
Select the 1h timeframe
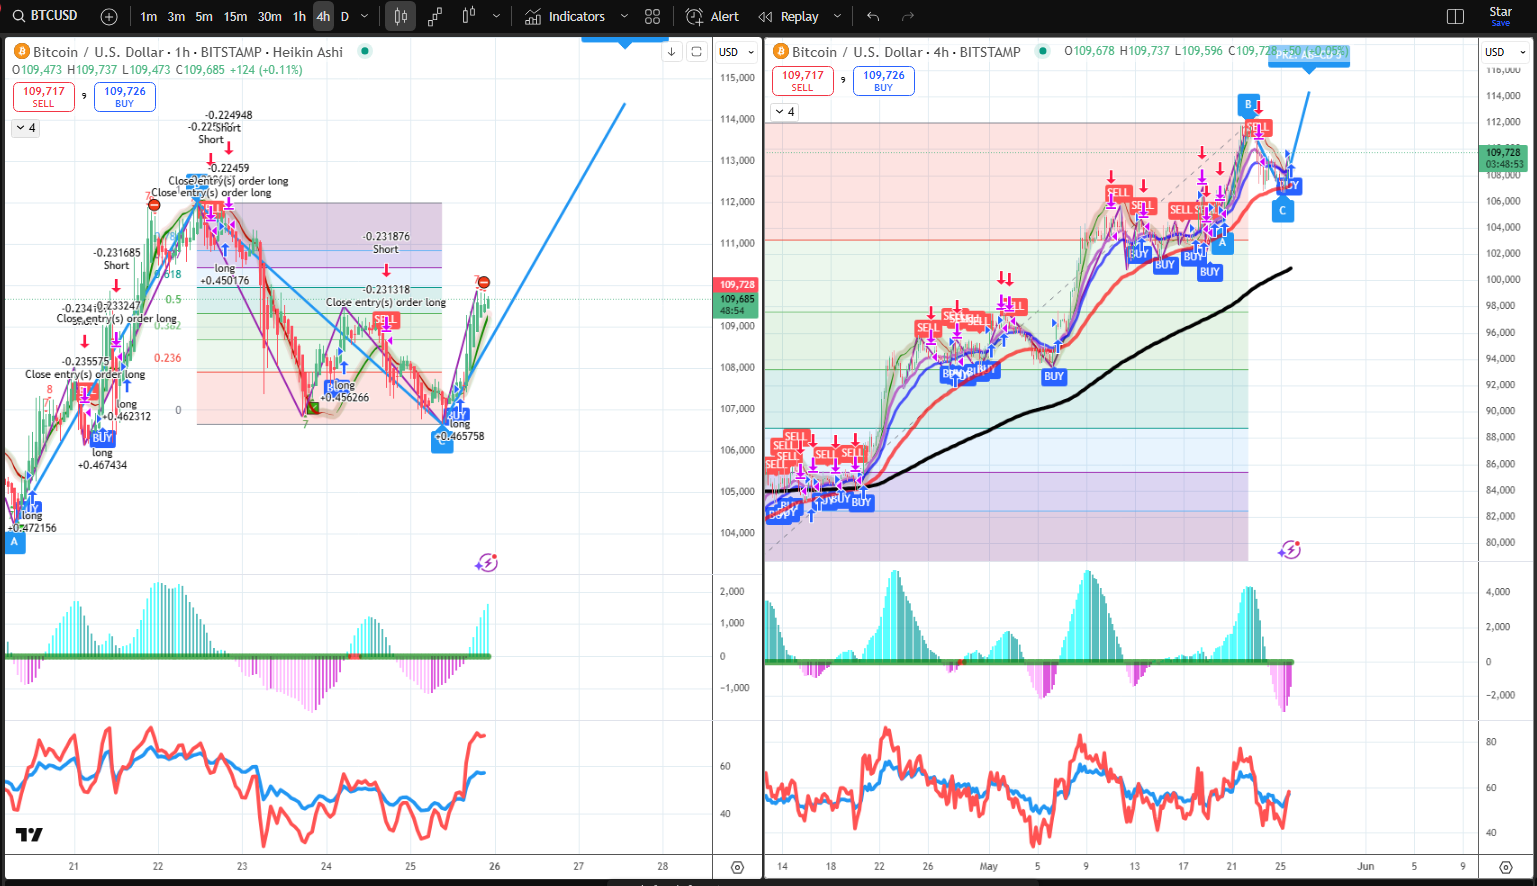pos(299,17)
